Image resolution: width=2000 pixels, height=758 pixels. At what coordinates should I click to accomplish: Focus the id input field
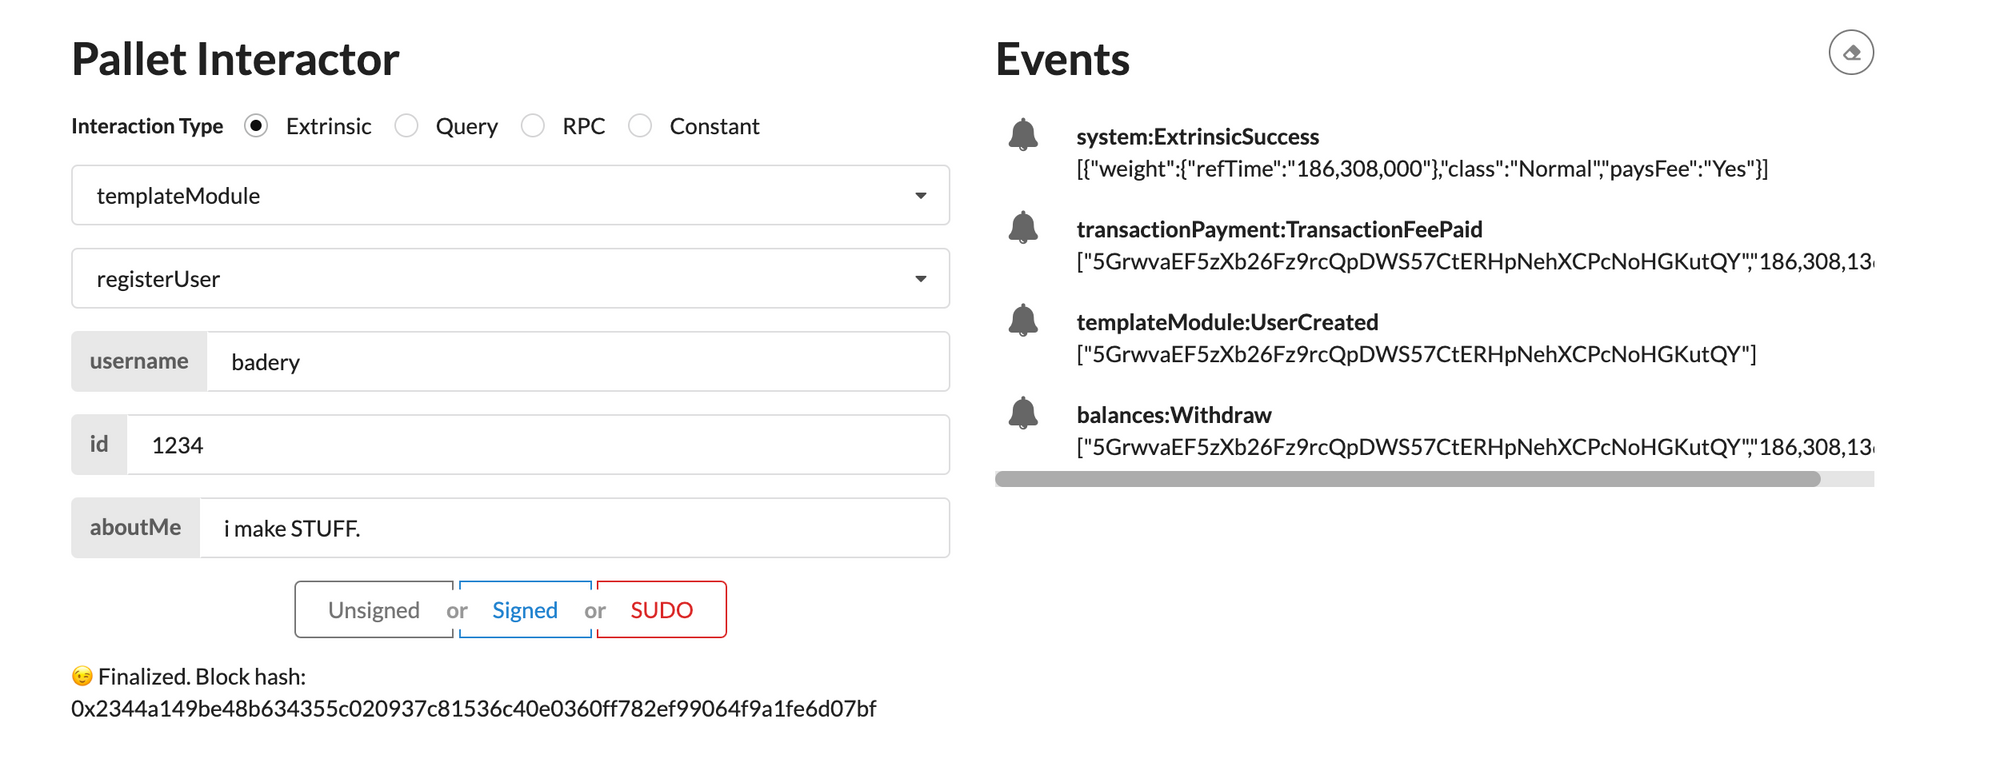(537, 445)
